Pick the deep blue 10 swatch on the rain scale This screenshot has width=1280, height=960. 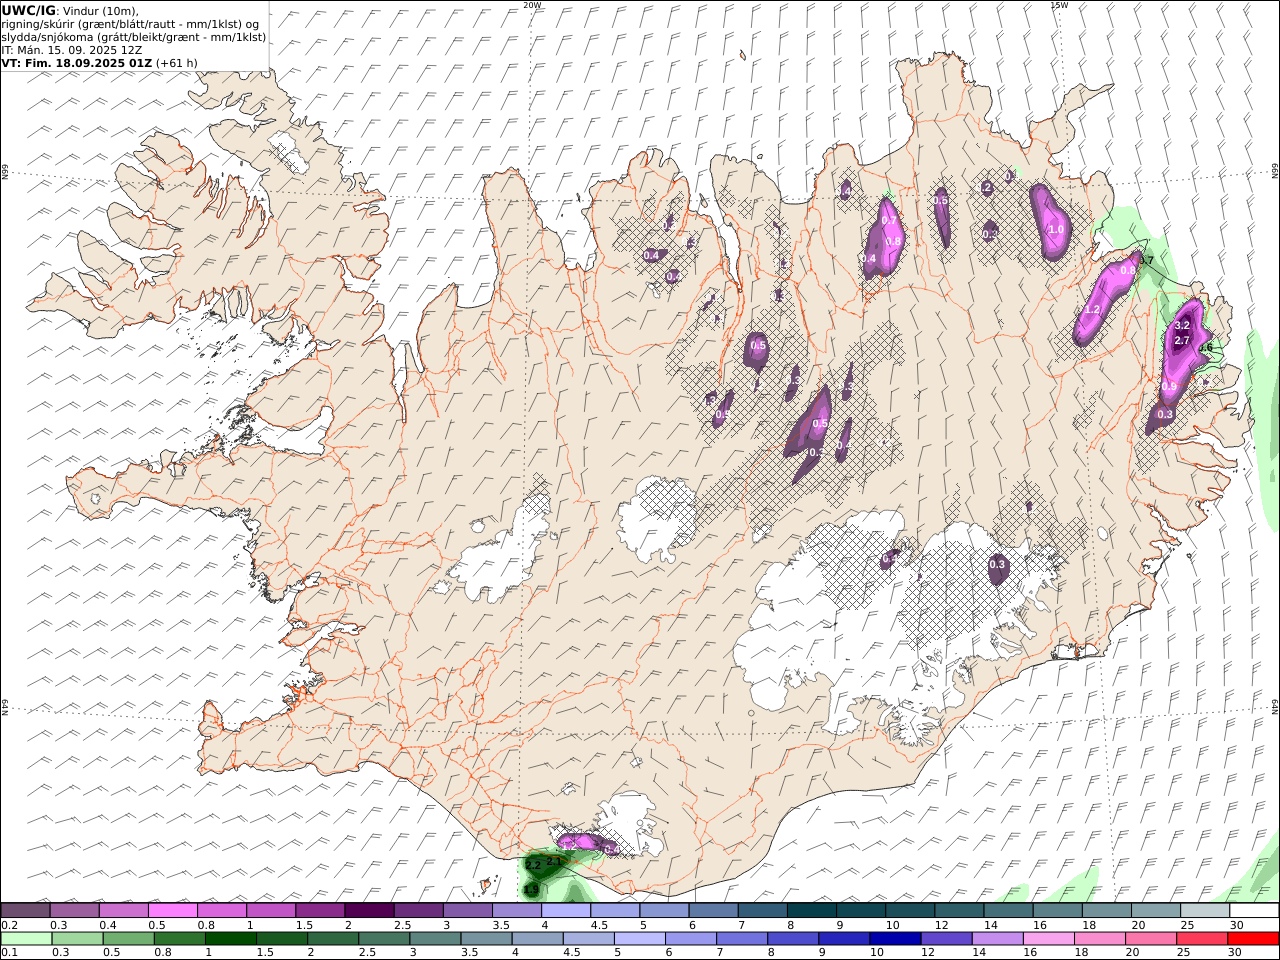point(895,938)
